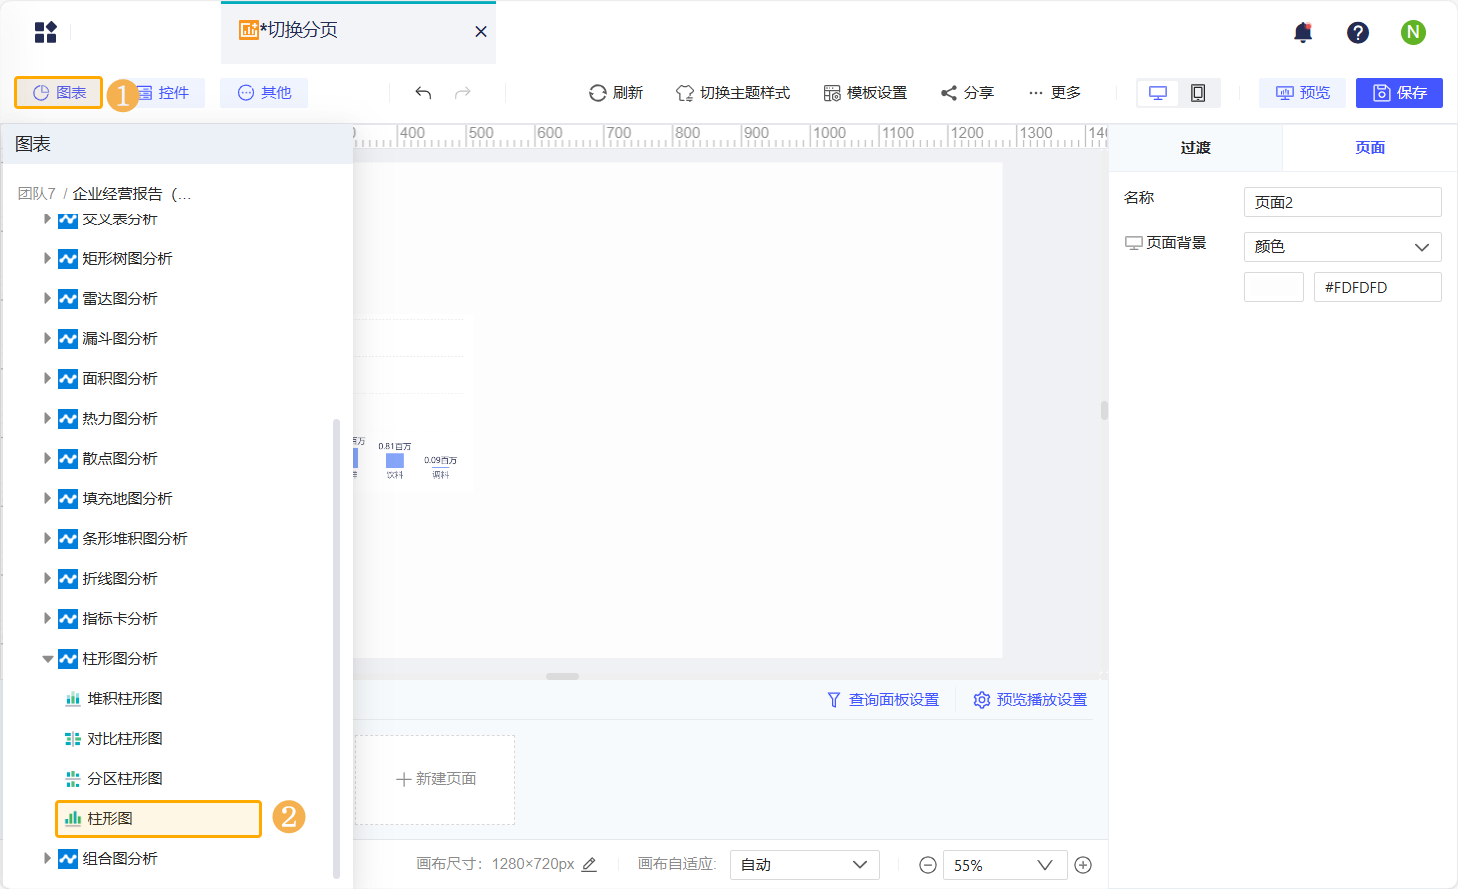Close the 切换分页 tab
The width and height of the screenshot is (1458, 889).
pyautogui.click(x=481, y=32)
